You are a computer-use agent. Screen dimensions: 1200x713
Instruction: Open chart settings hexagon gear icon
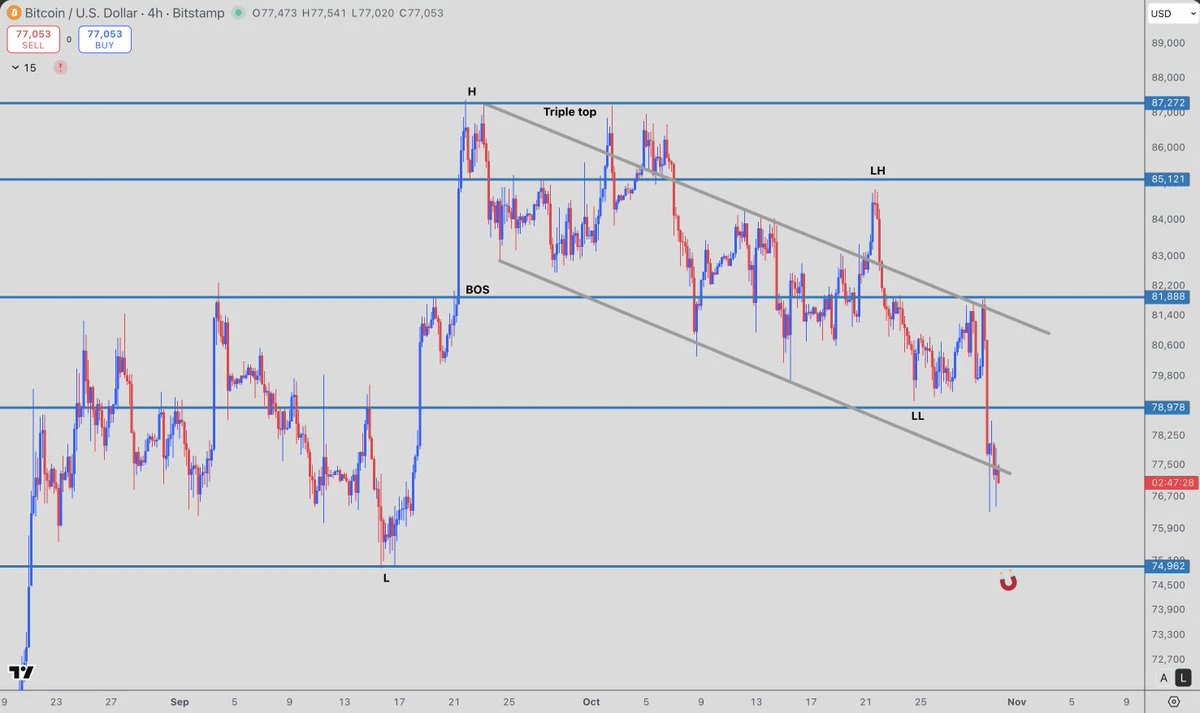1173,701
